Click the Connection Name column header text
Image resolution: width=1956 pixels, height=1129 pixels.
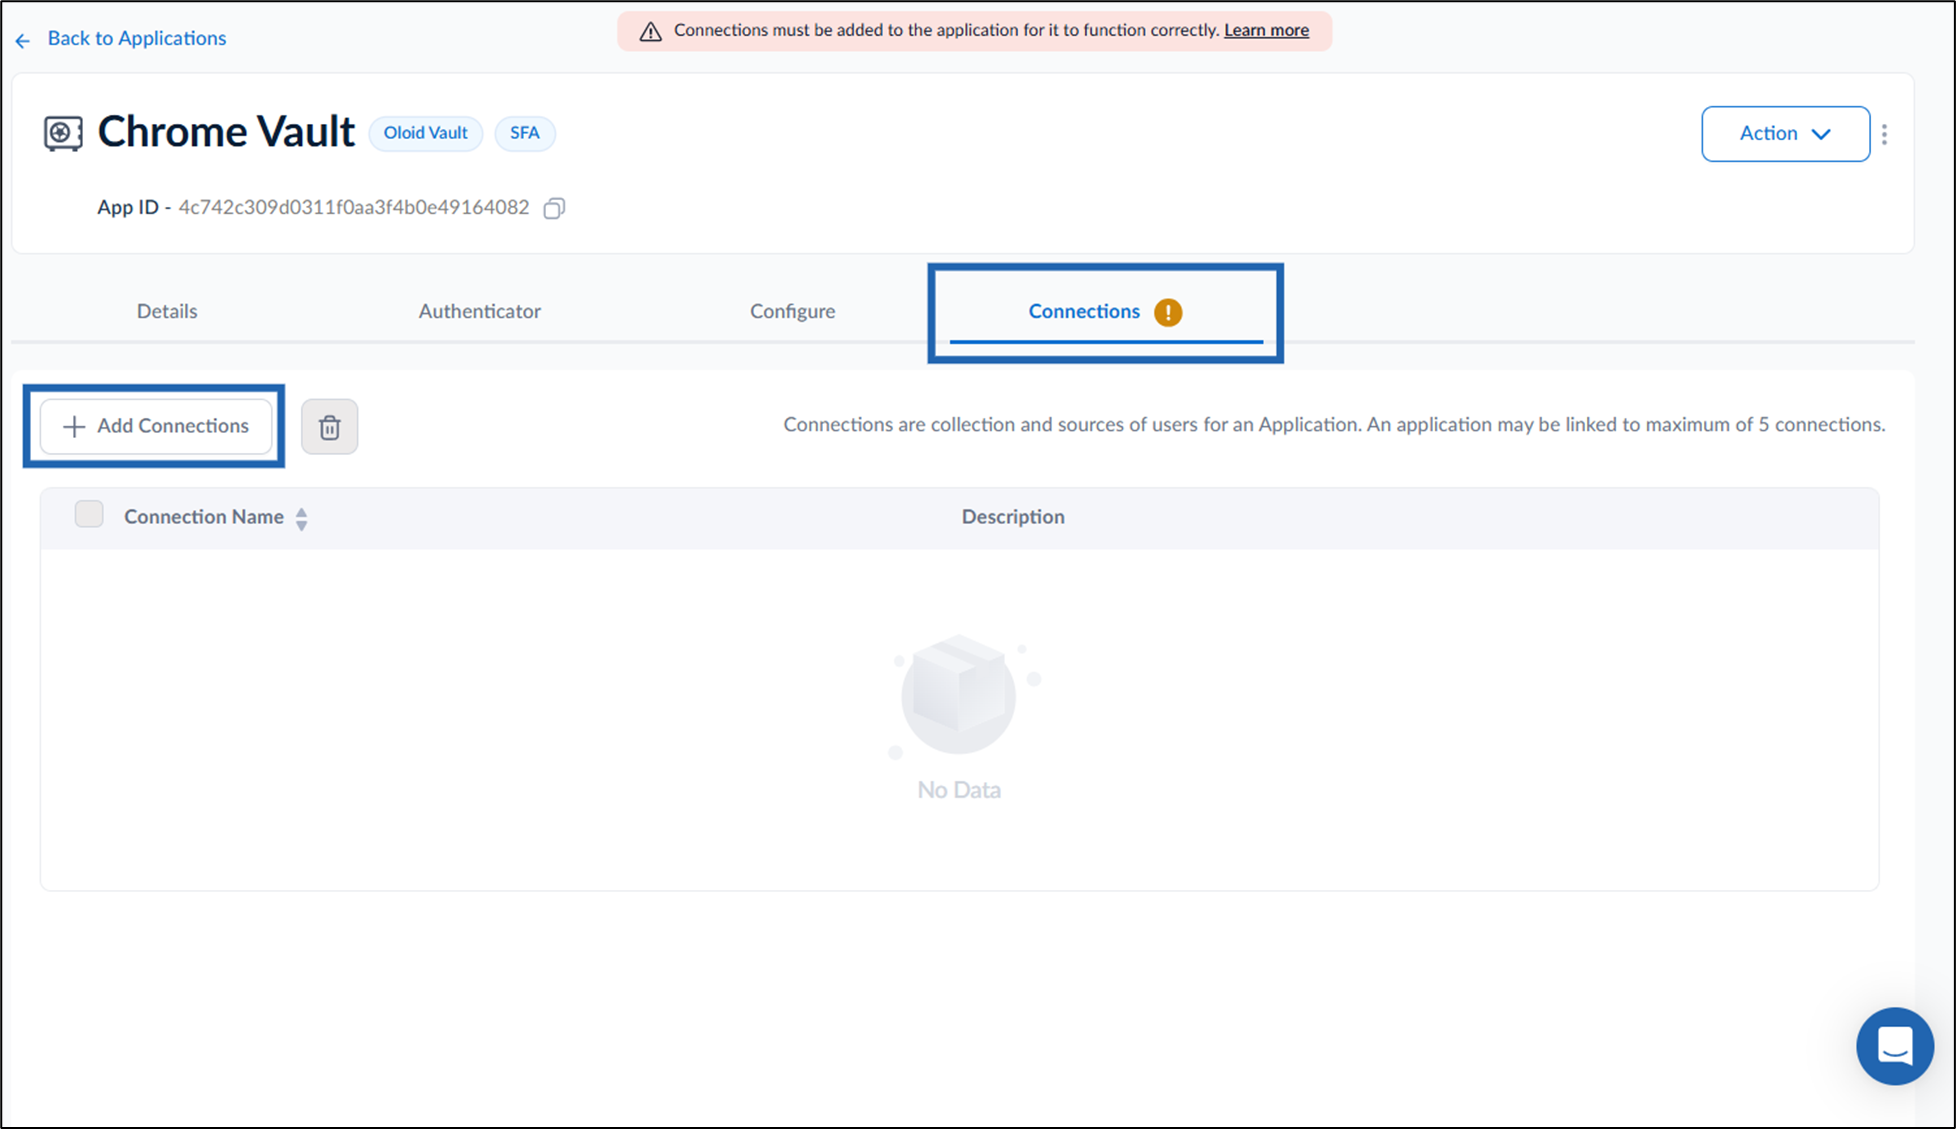[x=204, y=517]
